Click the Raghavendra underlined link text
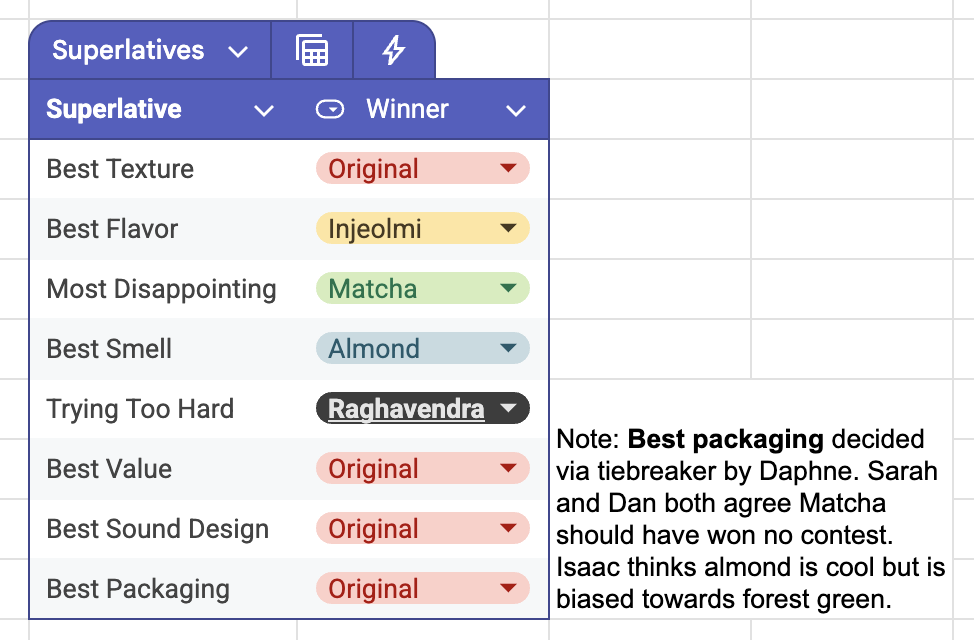 tap(406, 409)
